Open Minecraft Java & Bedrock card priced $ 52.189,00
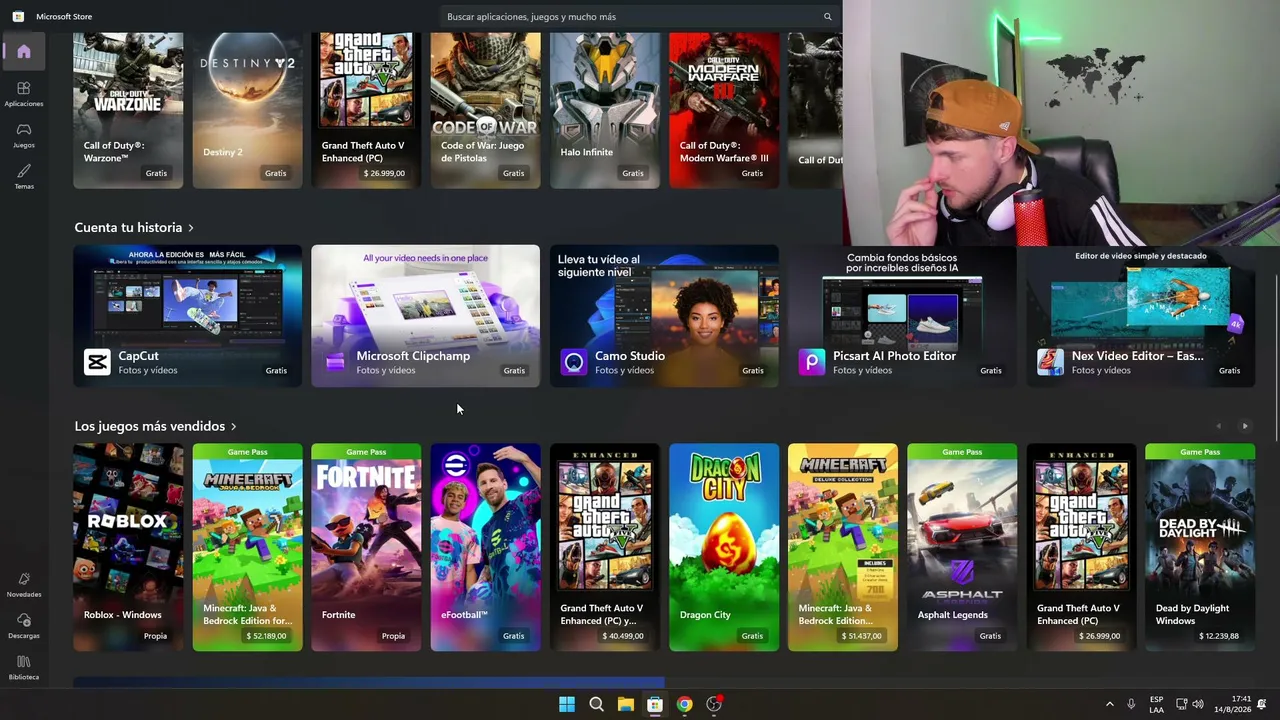The width and height of the screenshot is (1280, 720). [x=247, y=547]
